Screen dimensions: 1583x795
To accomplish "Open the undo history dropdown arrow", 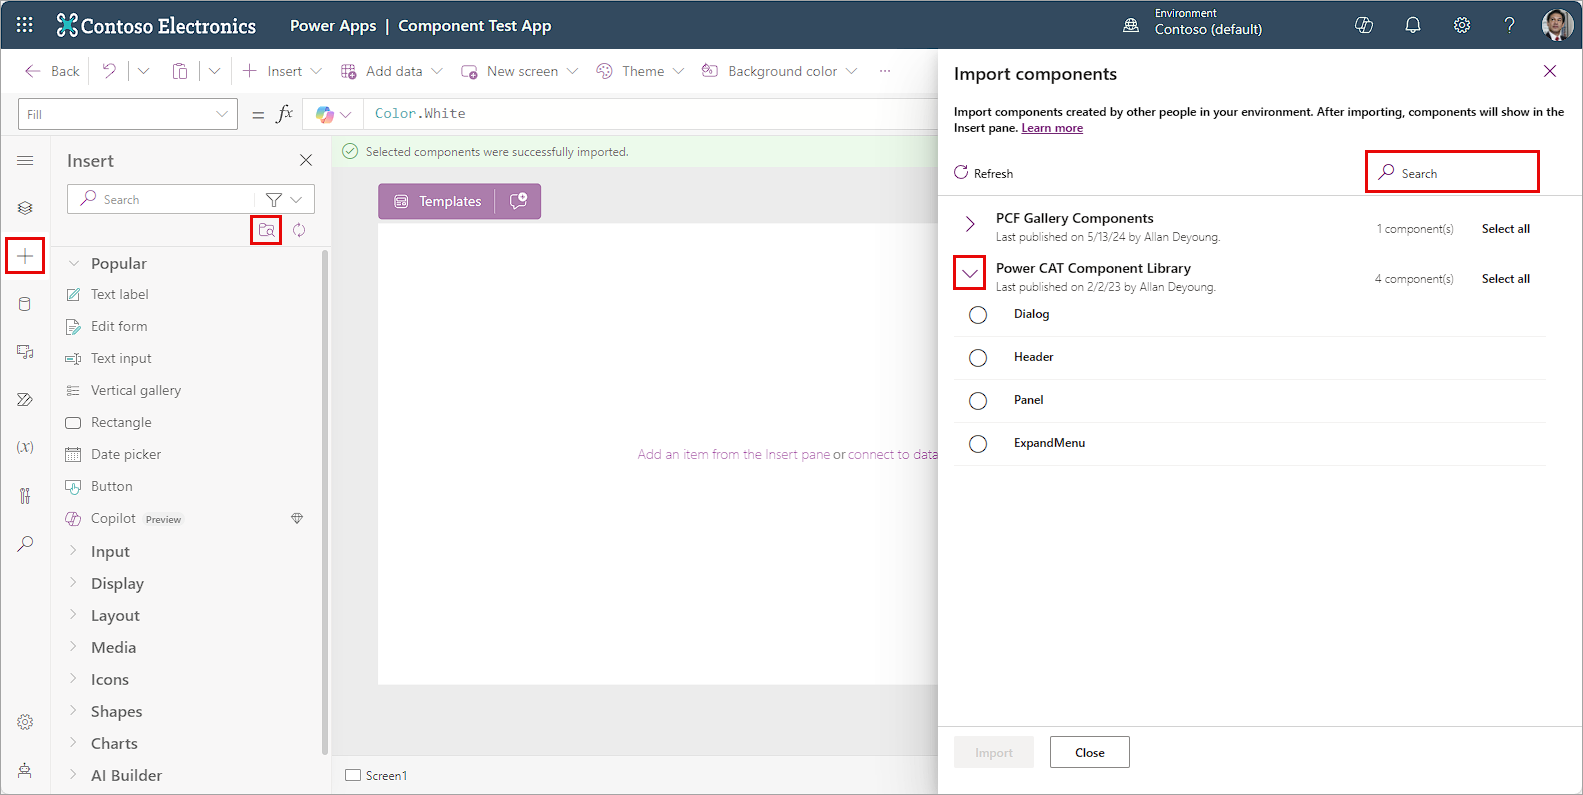I will (x=143, y=71).
